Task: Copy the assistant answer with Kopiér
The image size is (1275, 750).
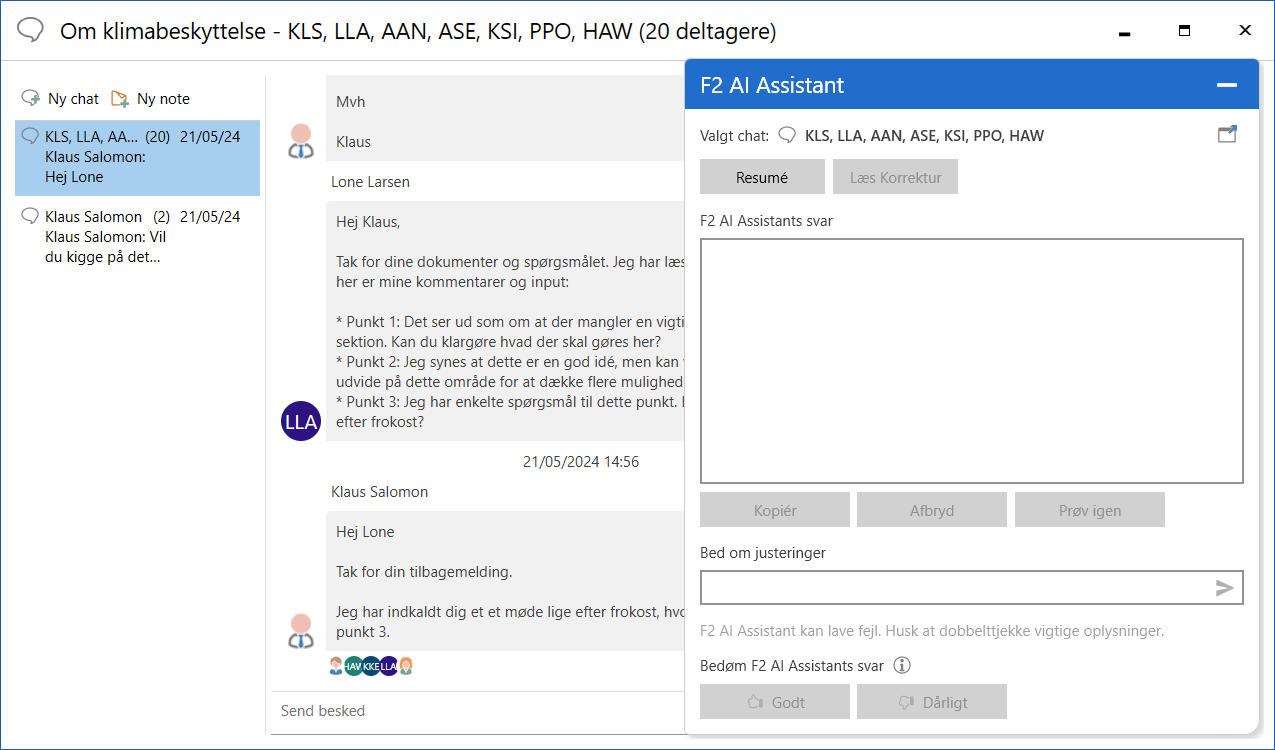Action: coord(775,510)
